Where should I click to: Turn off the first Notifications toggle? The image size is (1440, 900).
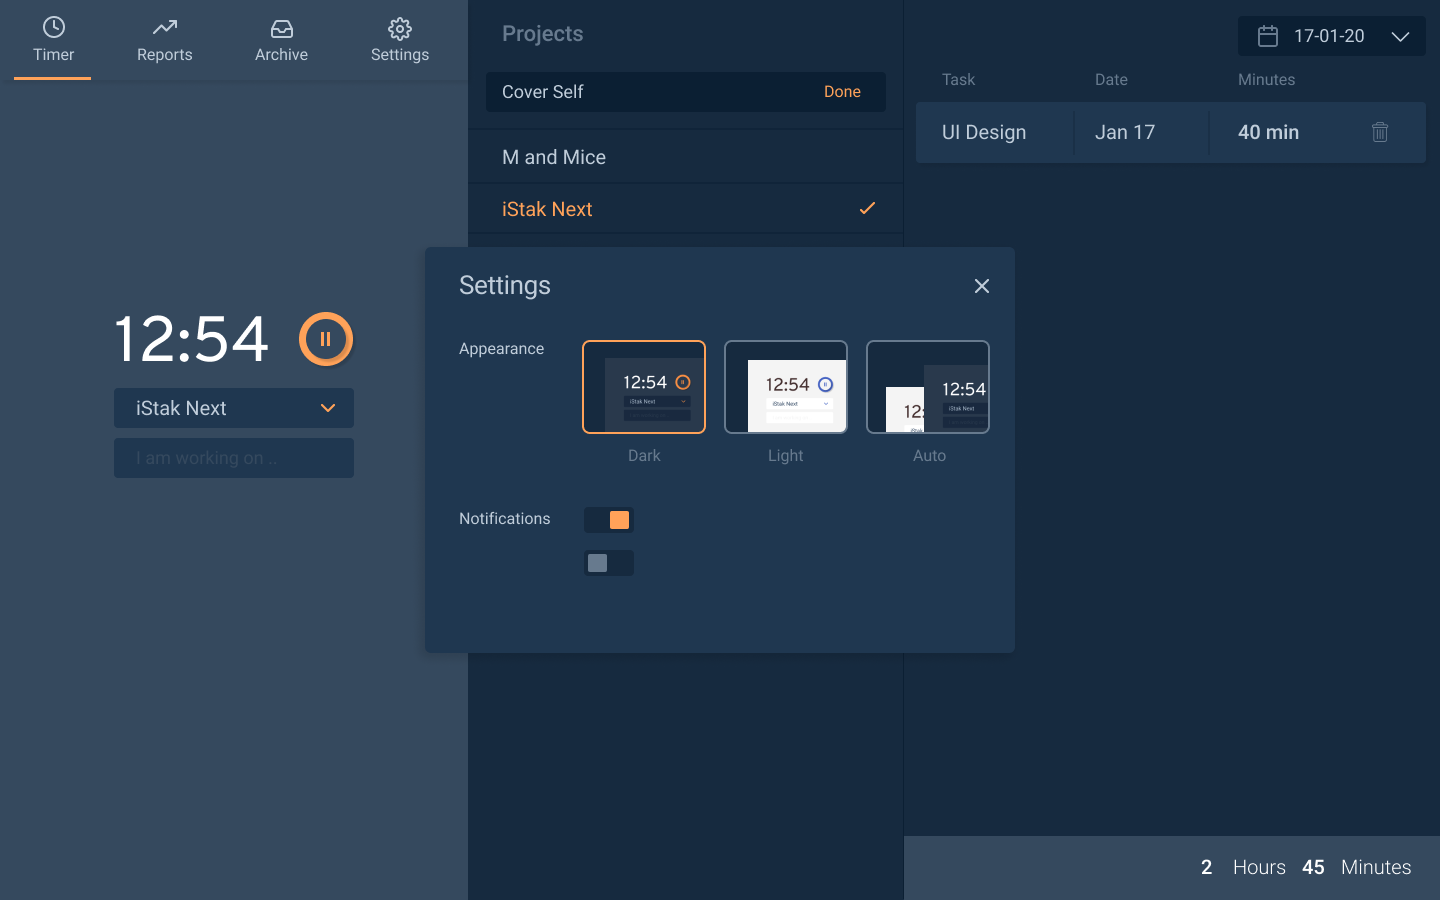[609, 520]
